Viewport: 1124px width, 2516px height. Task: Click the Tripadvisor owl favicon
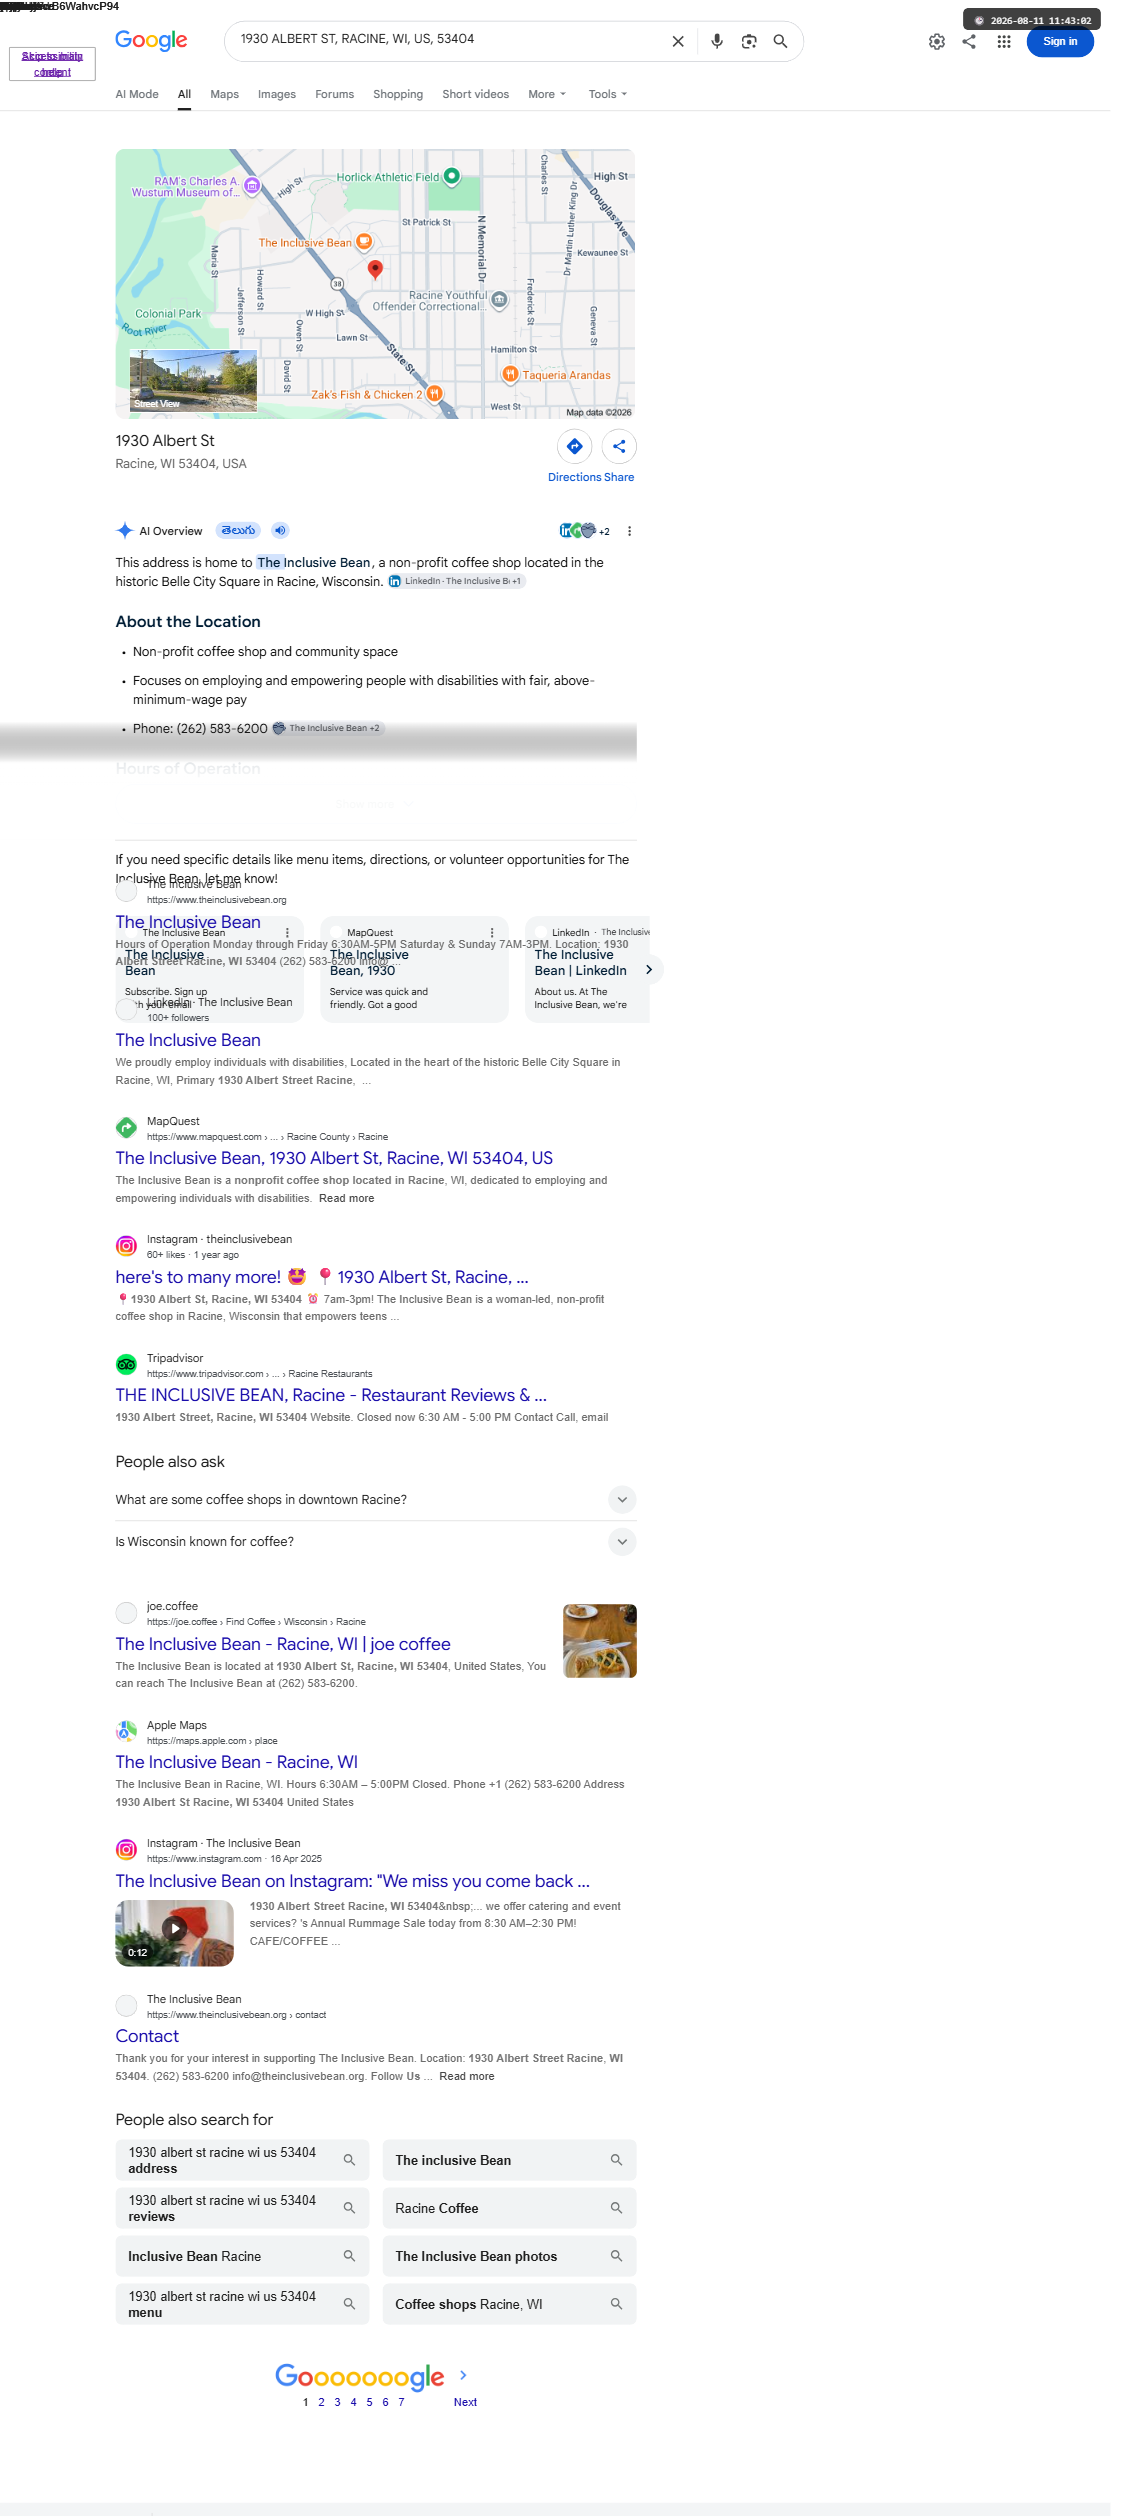126,1365
